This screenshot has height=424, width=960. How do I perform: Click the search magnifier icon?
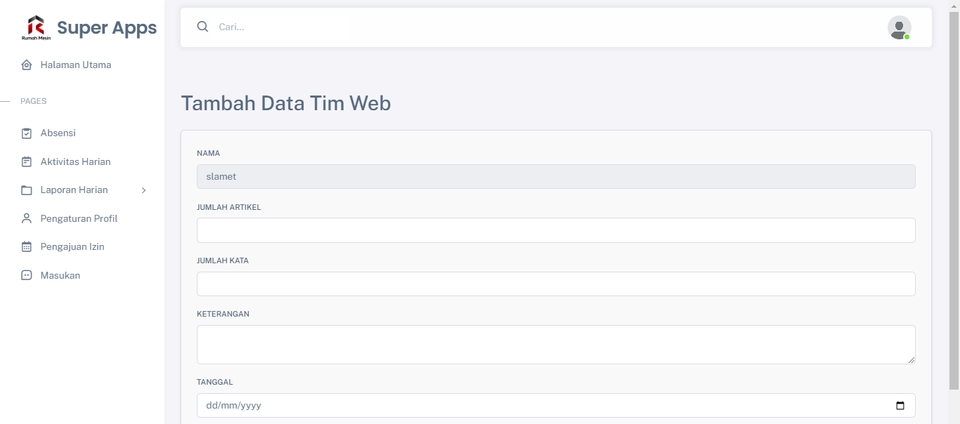pos(203,27)
